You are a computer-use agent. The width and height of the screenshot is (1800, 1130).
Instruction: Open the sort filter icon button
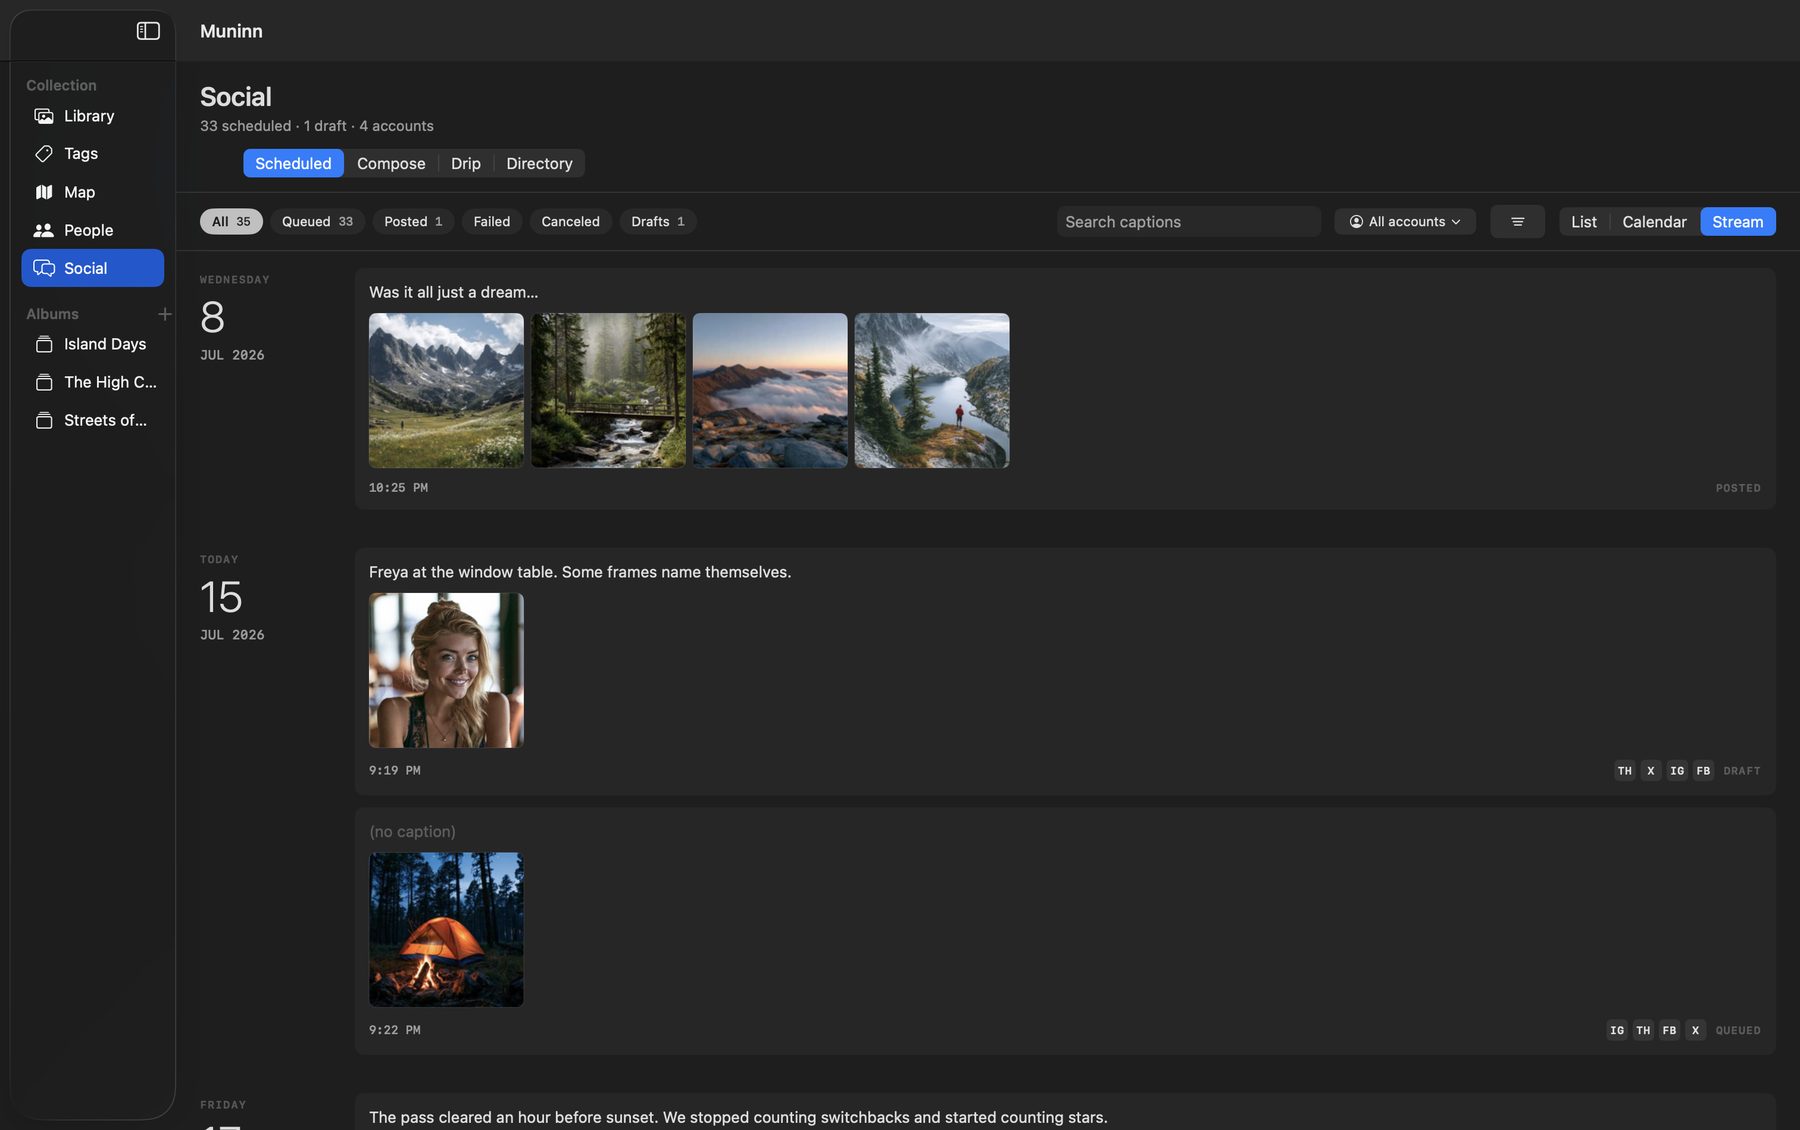tap(1517, 221)
